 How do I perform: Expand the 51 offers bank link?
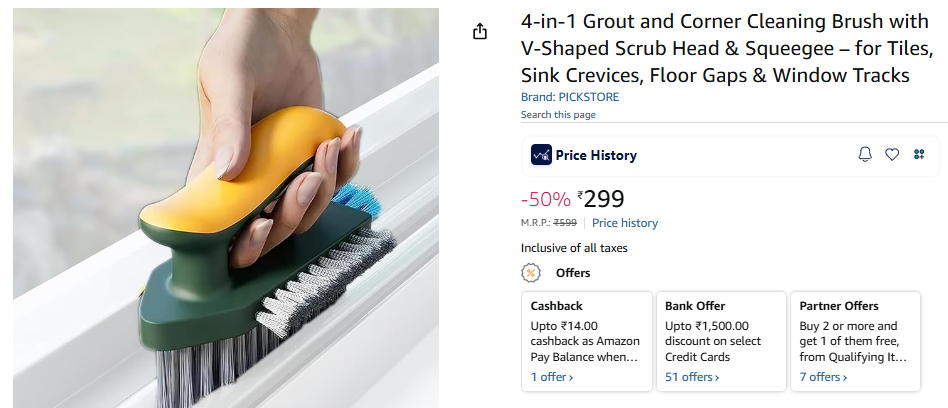coord(692,377)
